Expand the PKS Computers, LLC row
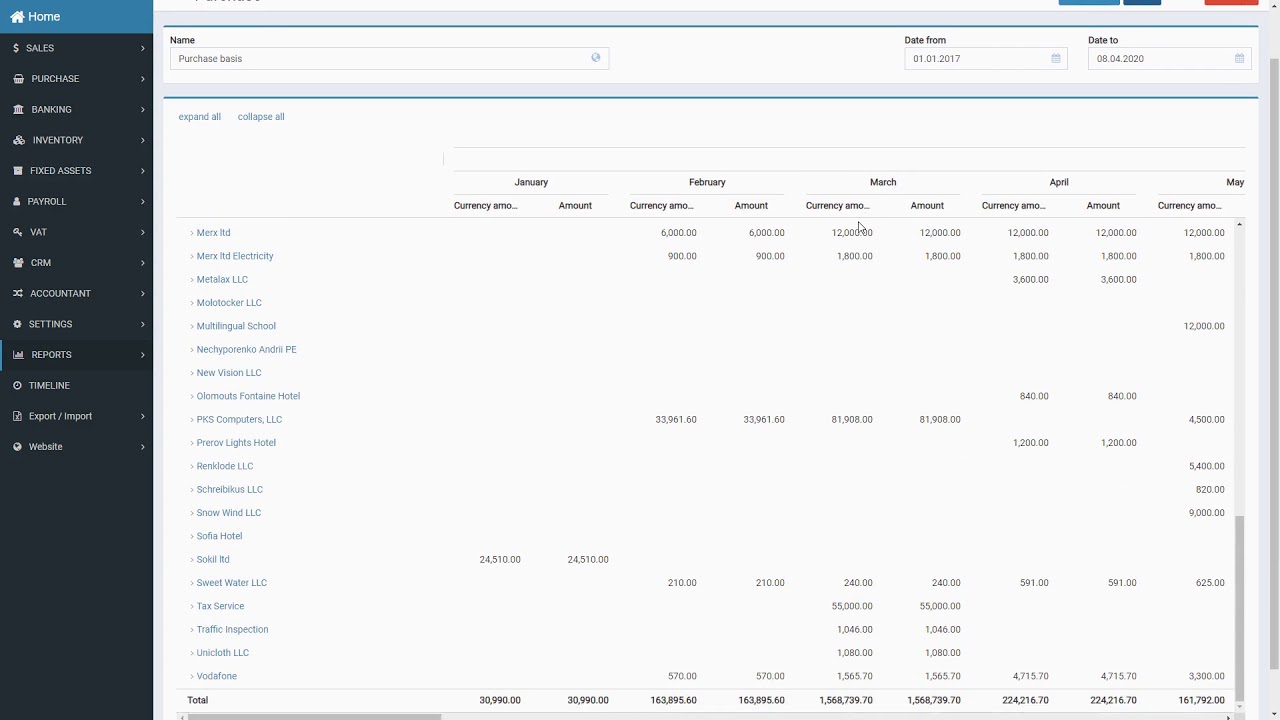 tap(192, 420)
